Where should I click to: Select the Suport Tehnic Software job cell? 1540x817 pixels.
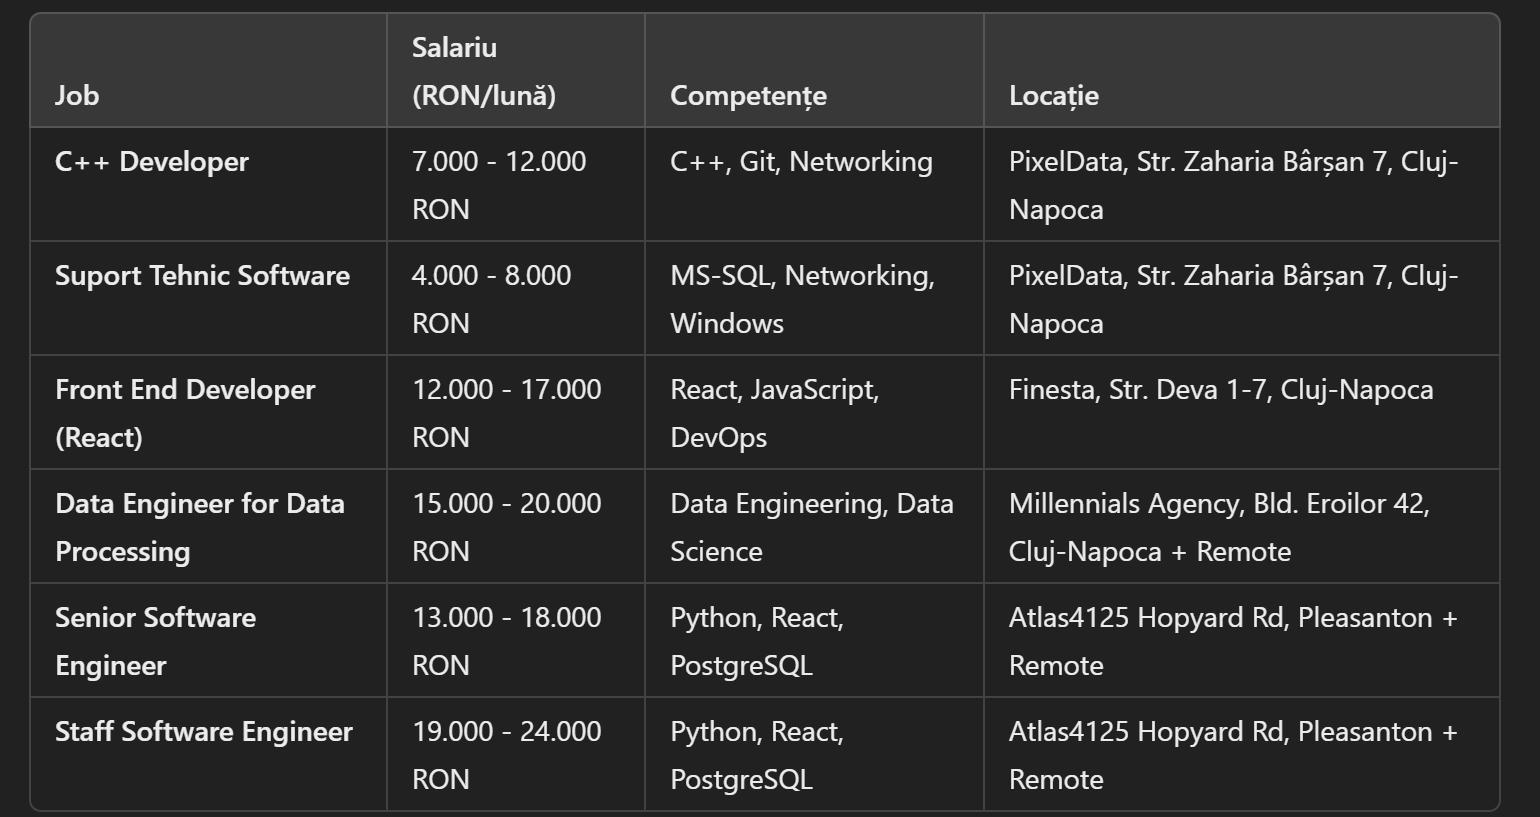[x=202, y=276]
